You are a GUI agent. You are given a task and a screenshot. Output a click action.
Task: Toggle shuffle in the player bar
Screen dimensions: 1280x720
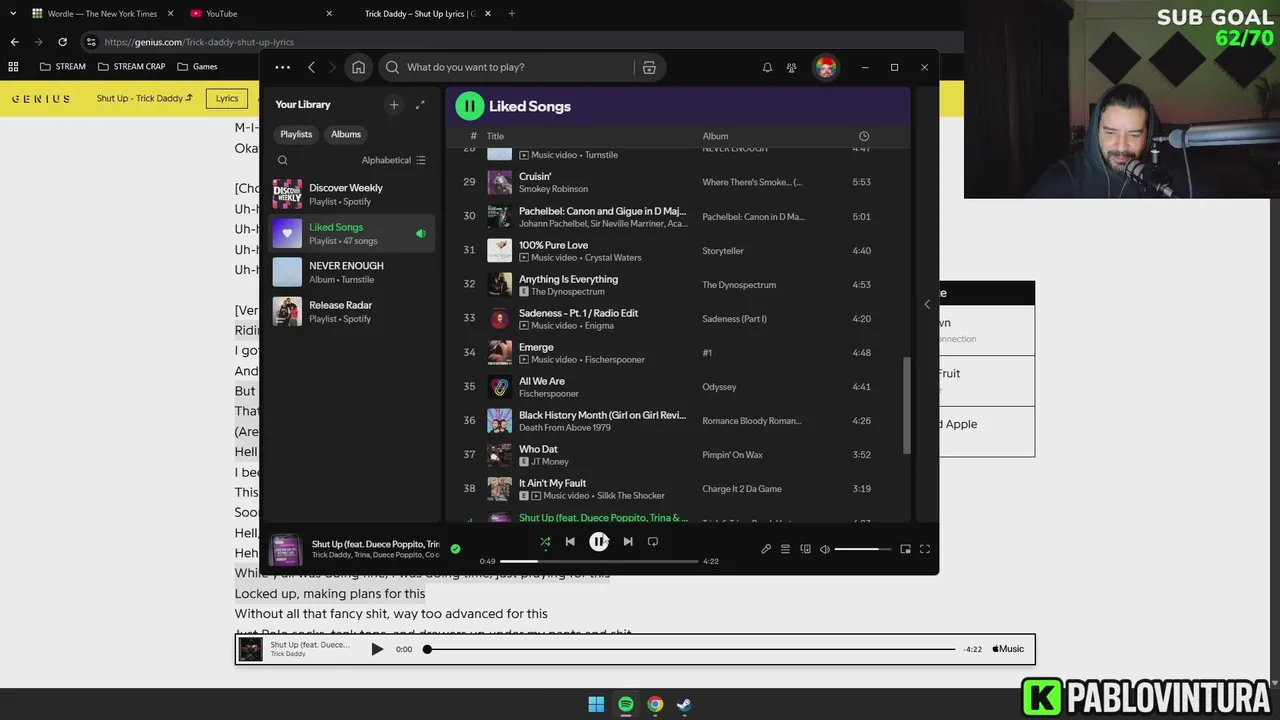pos(545,542)
